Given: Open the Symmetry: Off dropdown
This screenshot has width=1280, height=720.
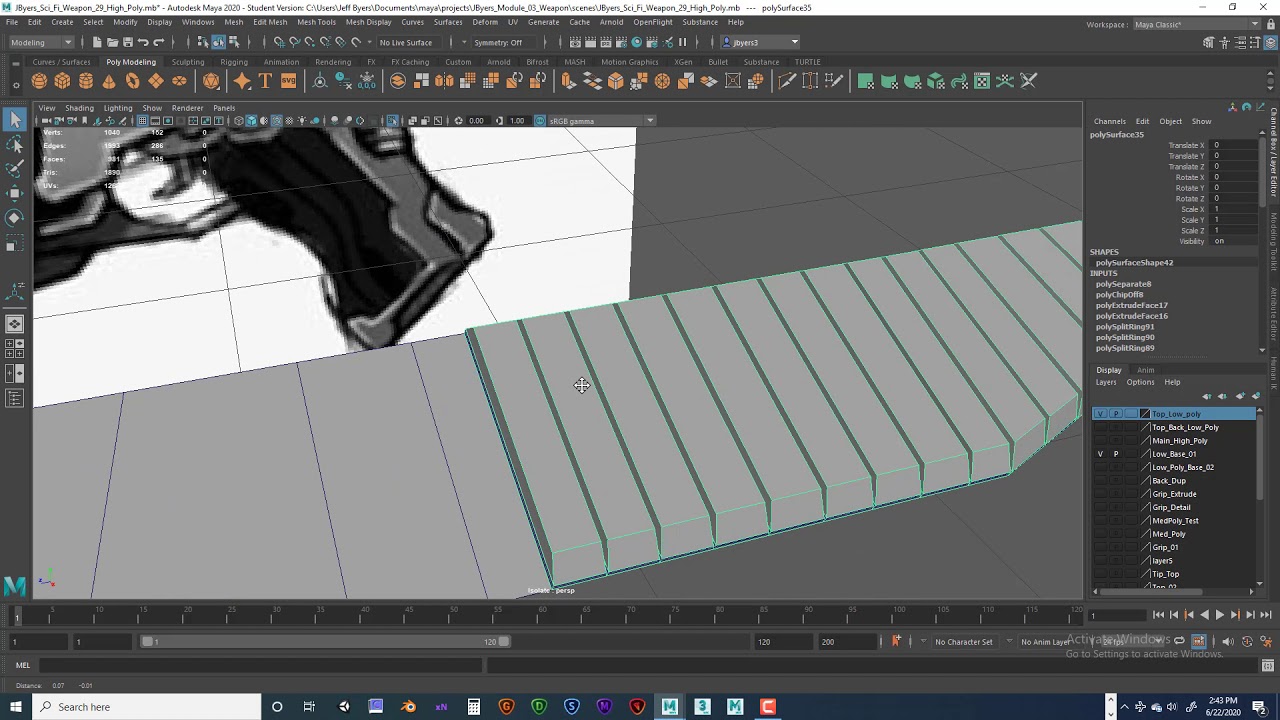Looking at the screenshot, I should pyautogui.click(x=503, y=42).
